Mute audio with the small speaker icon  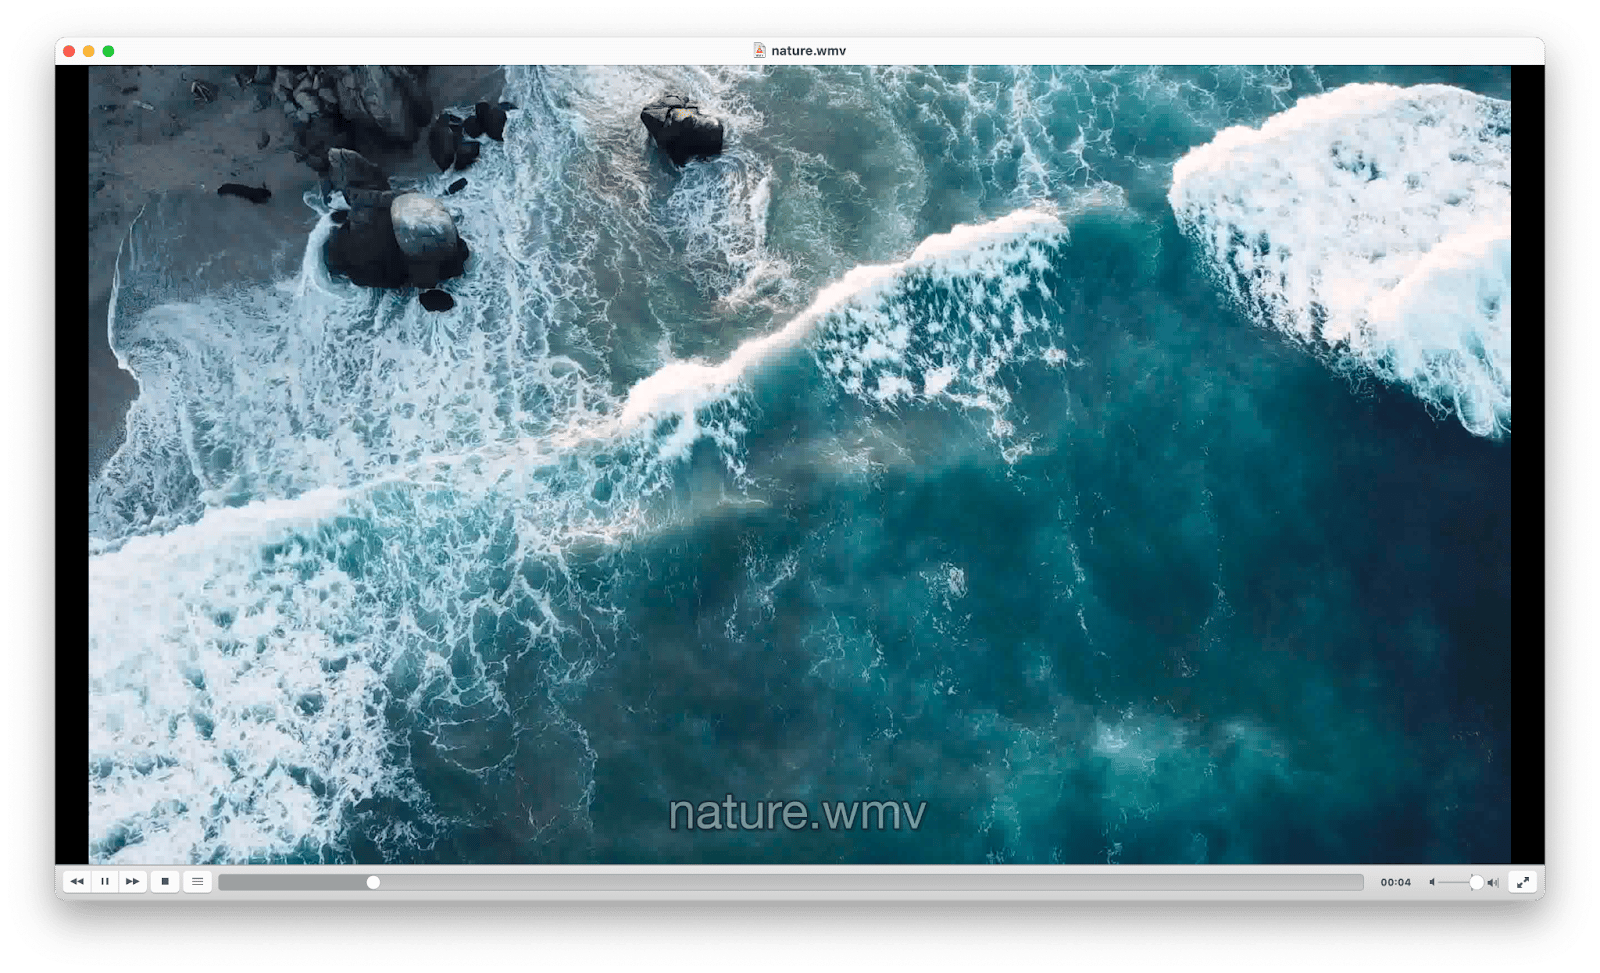tap(1432, 882)
